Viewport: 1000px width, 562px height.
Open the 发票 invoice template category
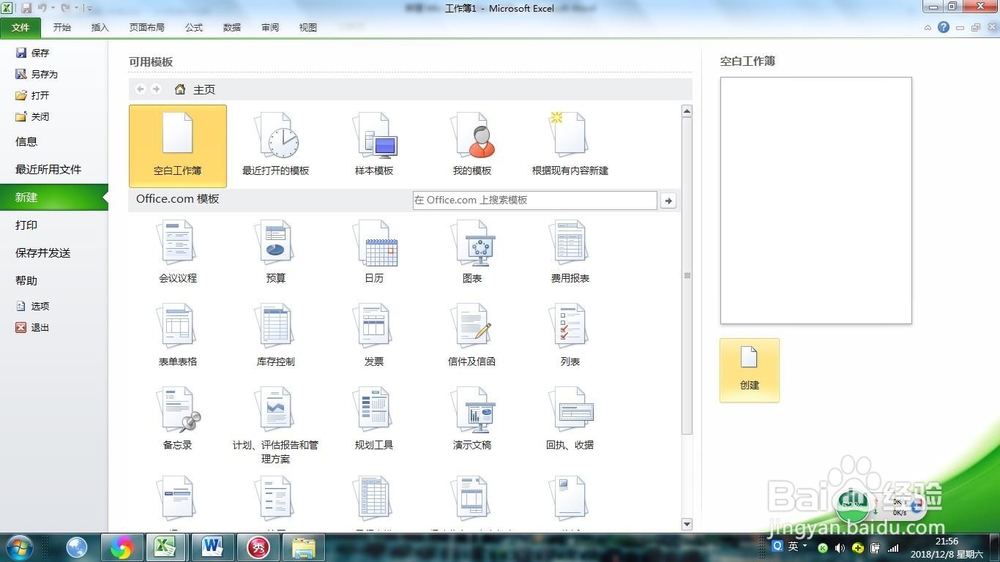pyautogui.click(x=374, y=334)
